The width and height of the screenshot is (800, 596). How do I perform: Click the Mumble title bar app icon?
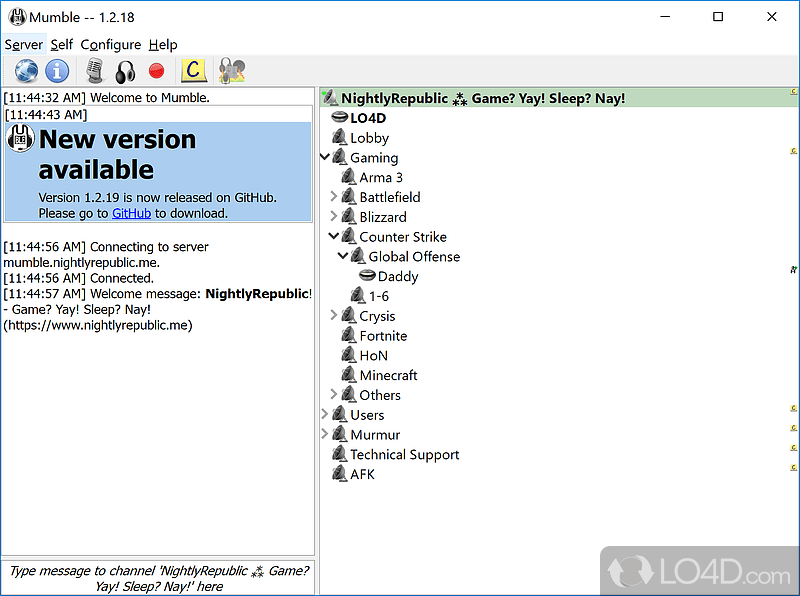coord(17,17)
